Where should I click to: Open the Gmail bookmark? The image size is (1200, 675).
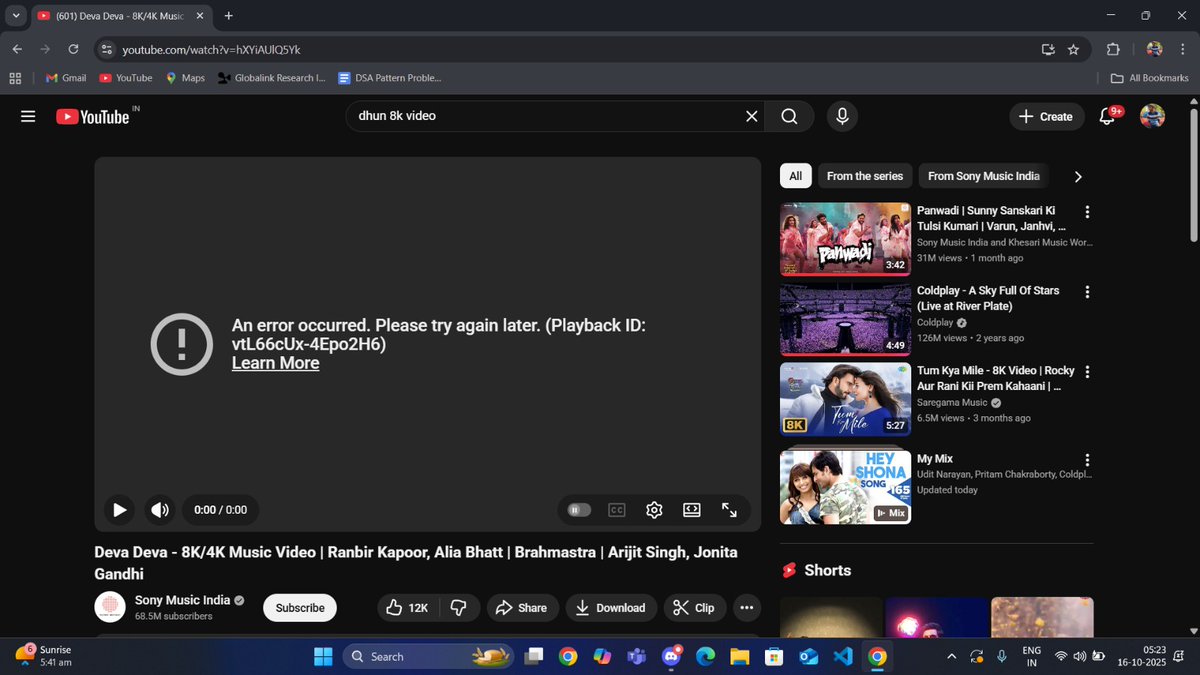pyautogui.click(x=66, y=78)
